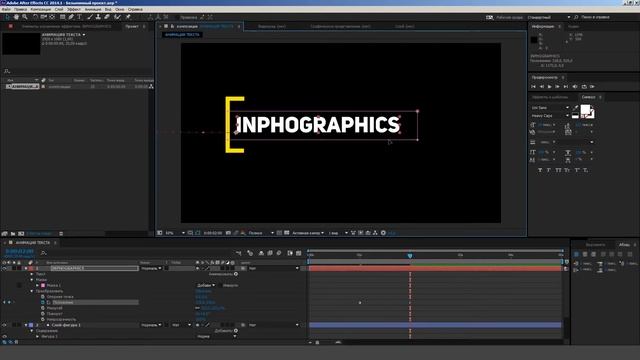This screenshot has height=360, width=640.
Task: Select the Horizontal Type tool
Action: point(80,17)
